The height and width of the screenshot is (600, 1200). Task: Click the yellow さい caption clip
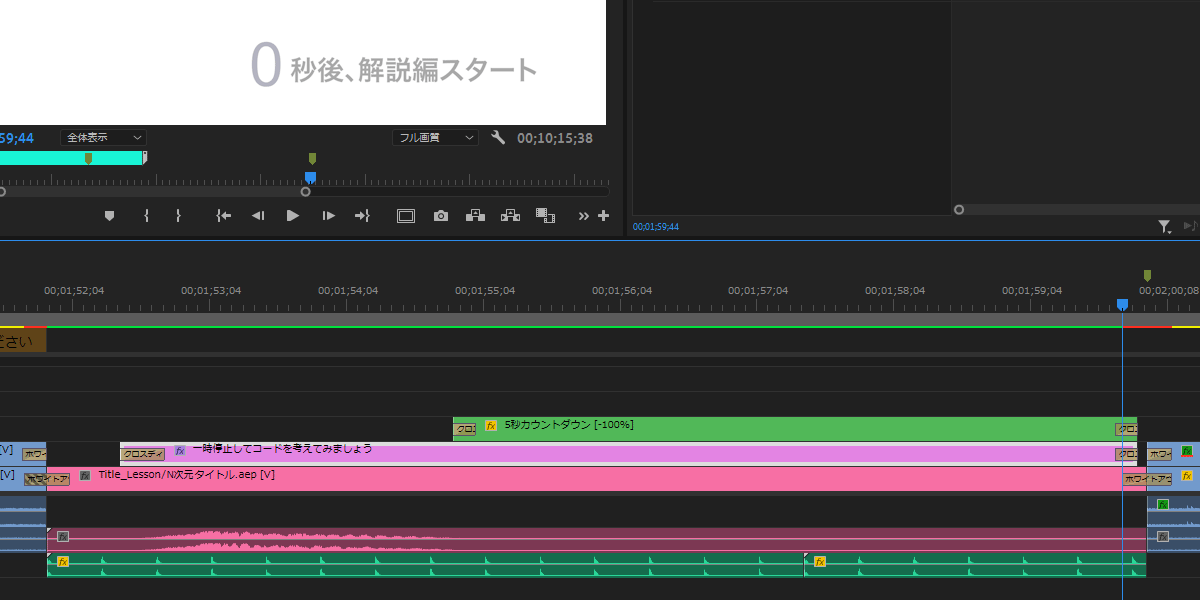pyautogui.click(x=23, y=341)
